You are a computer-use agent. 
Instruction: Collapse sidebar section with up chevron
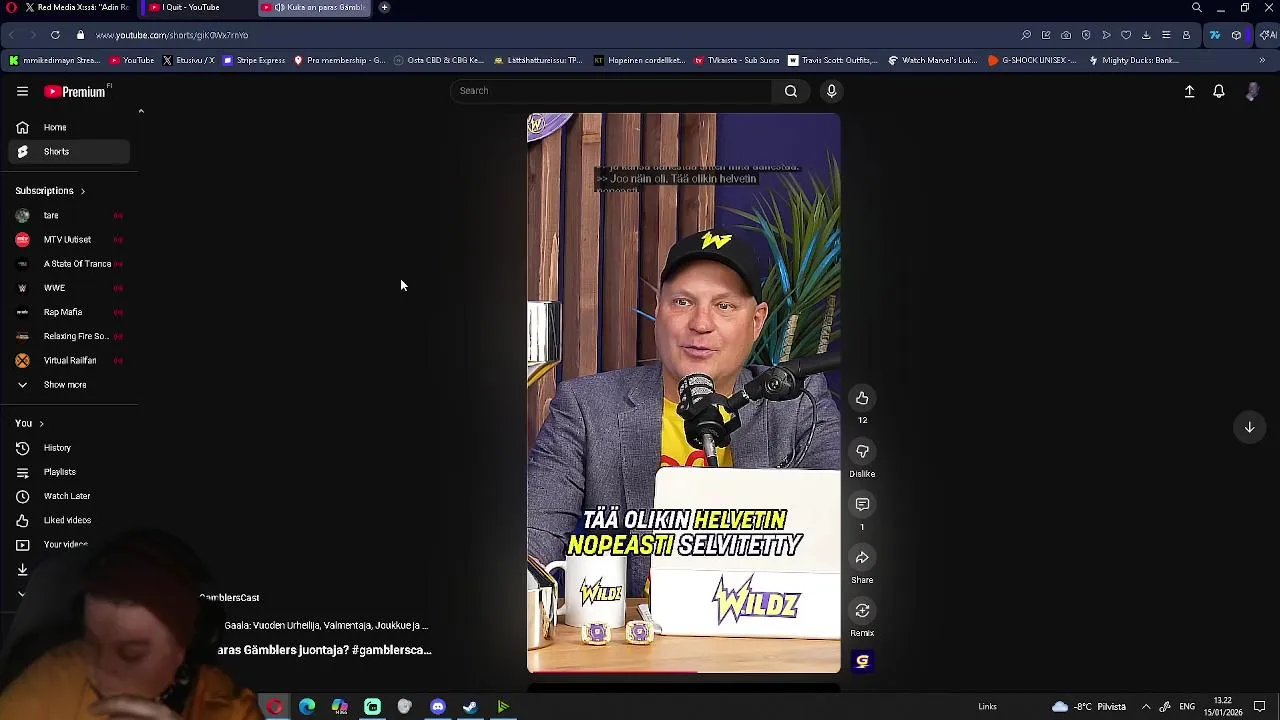tap(141, 111)
